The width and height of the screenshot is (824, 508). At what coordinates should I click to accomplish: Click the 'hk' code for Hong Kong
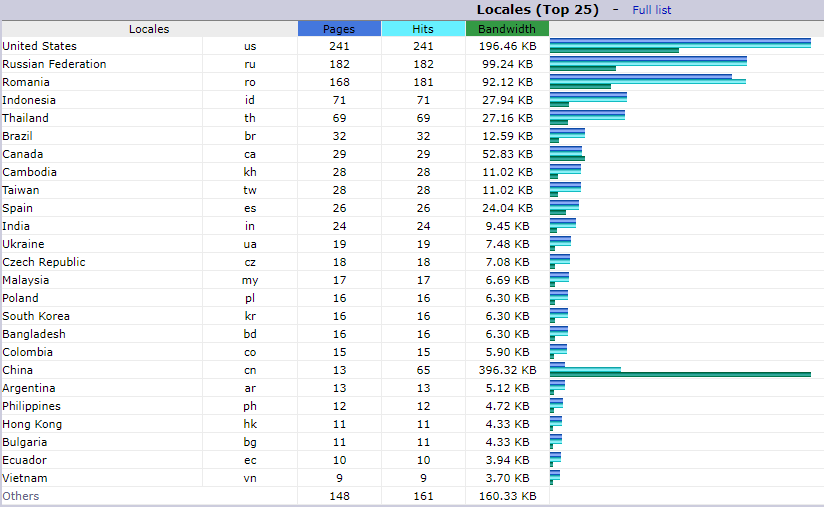click(x=250, y=424)
